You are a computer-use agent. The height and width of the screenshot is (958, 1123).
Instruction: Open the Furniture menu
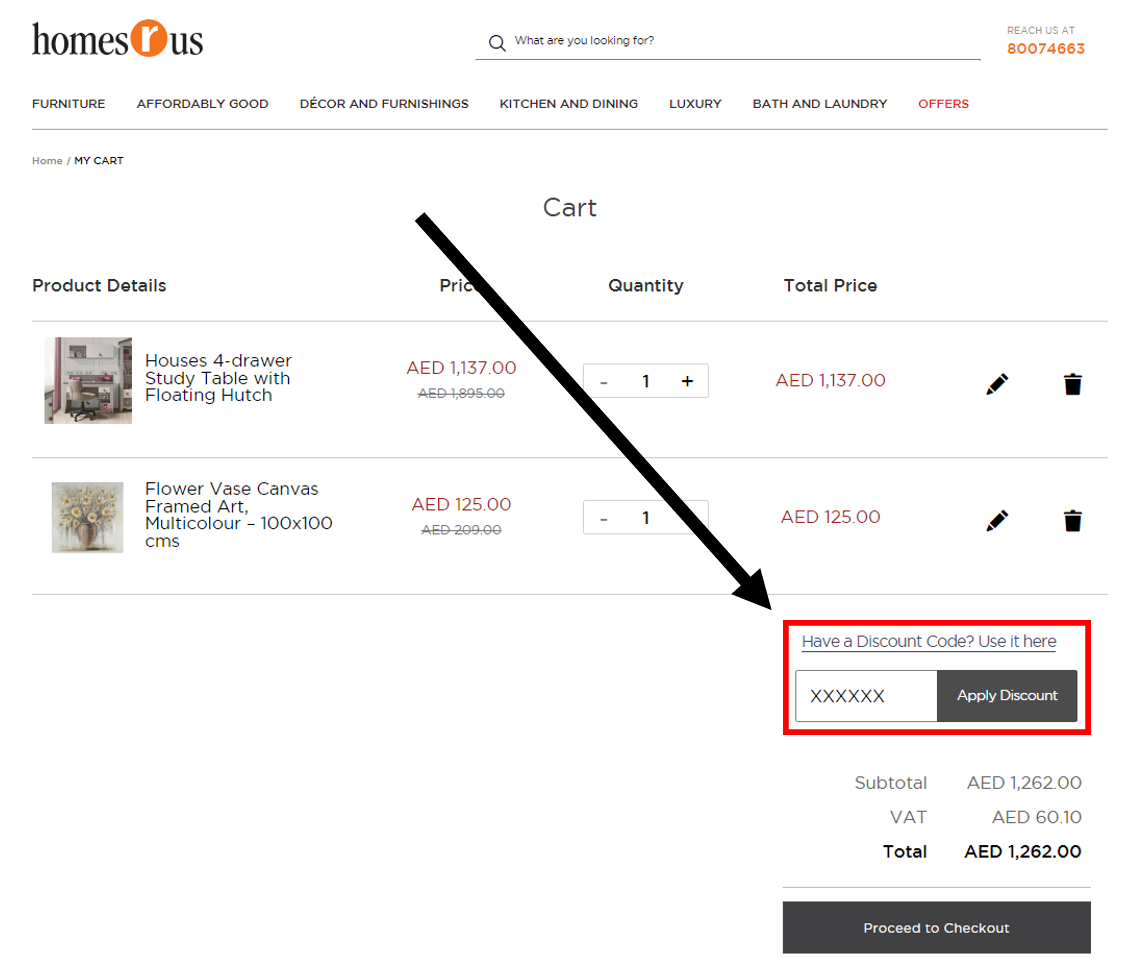click(x=68, y=104)
